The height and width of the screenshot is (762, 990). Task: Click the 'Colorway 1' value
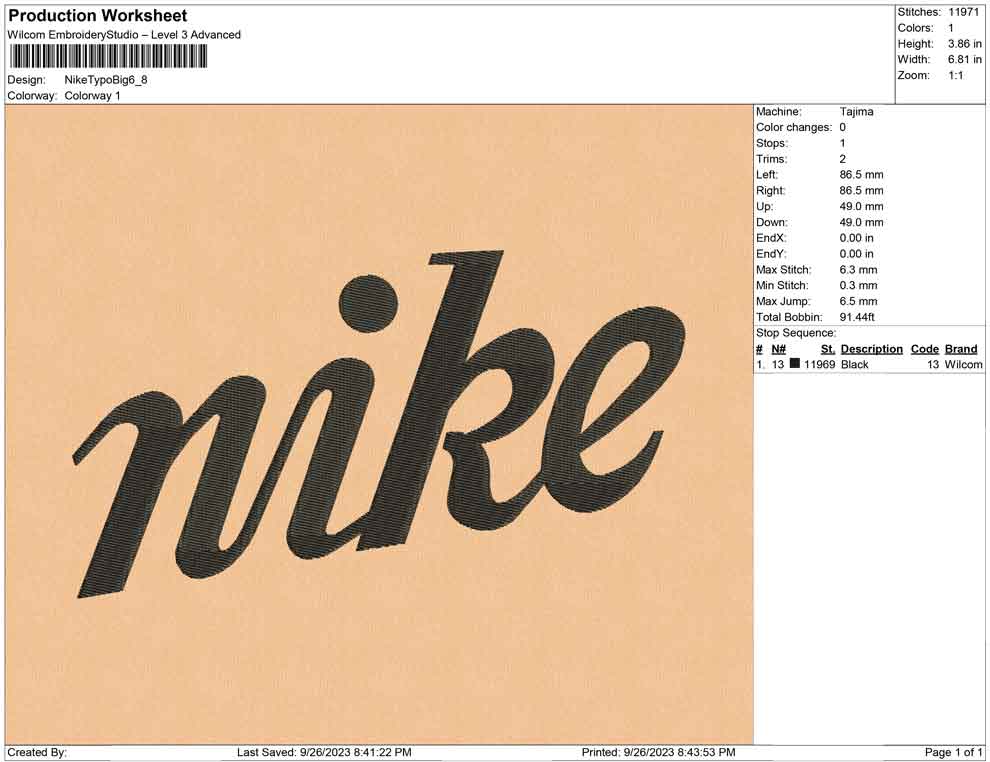[x=92, y=96]
